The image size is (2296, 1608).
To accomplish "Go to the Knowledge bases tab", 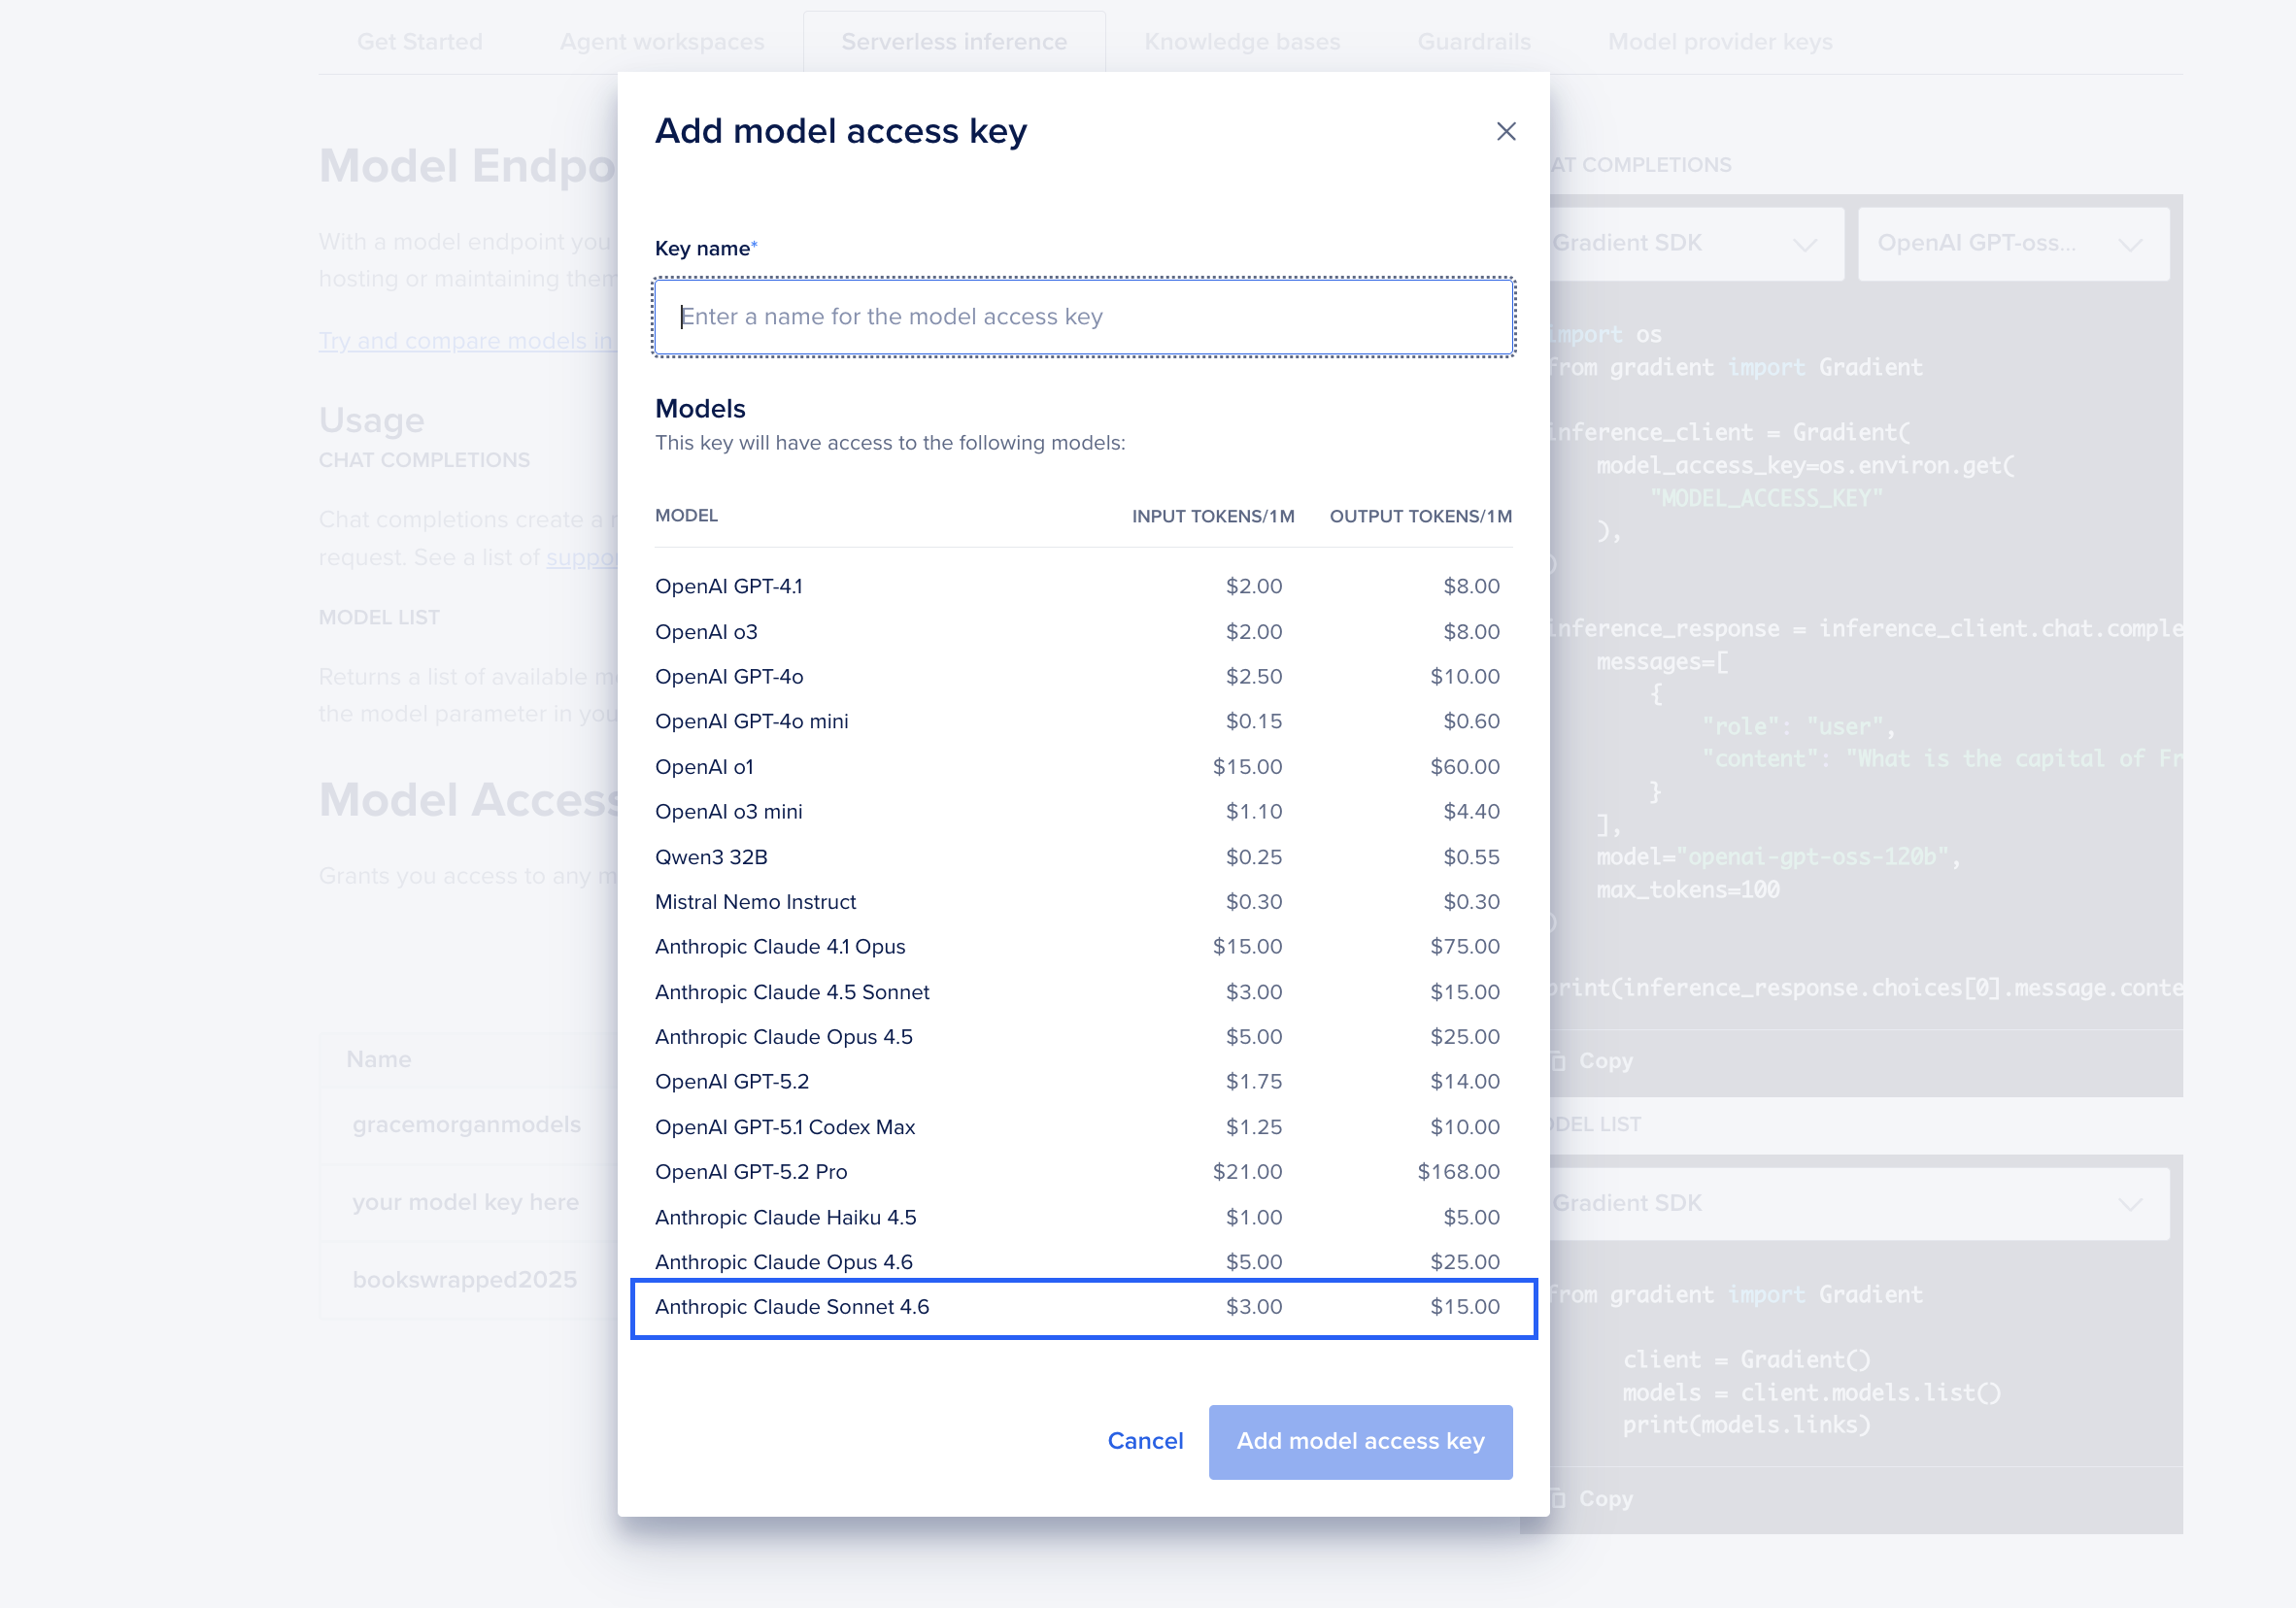I will click(x=1241, y=42).
